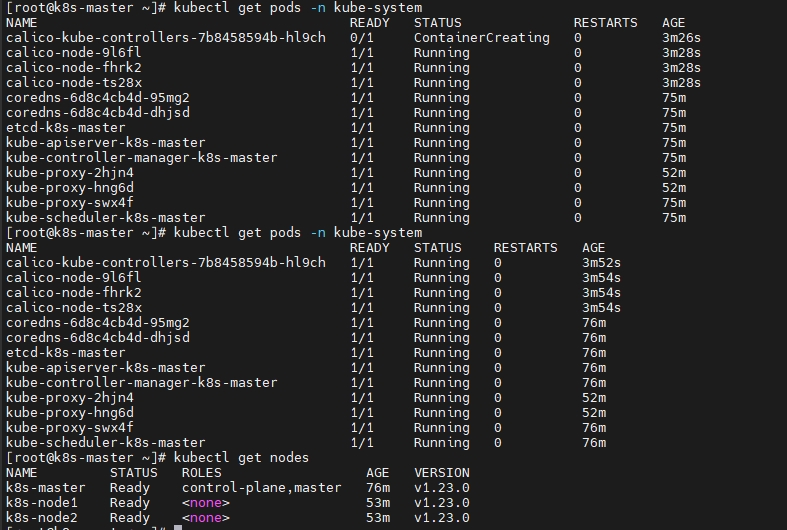
Task: Click the 3m52s age value
Action: pos(601,262)
